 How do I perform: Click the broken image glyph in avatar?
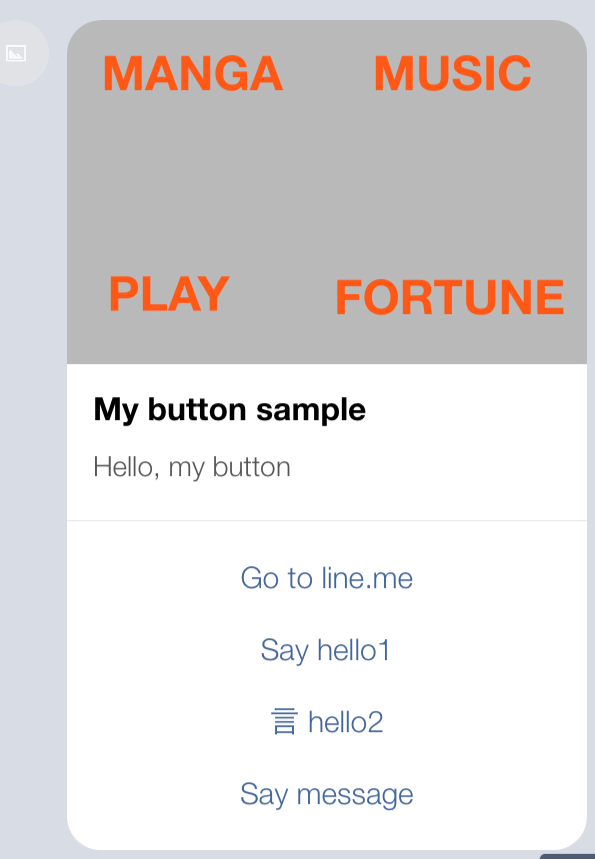tap(16, 53)
